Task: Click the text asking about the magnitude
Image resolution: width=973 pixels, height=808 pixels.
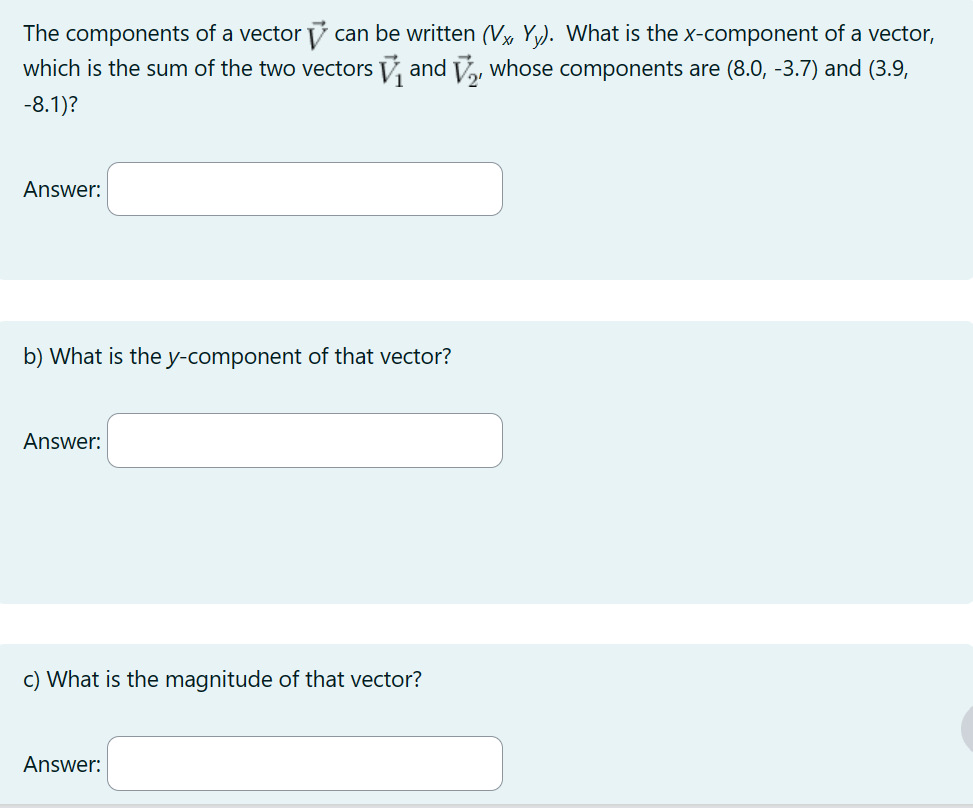Action: (x=222, y=679)
